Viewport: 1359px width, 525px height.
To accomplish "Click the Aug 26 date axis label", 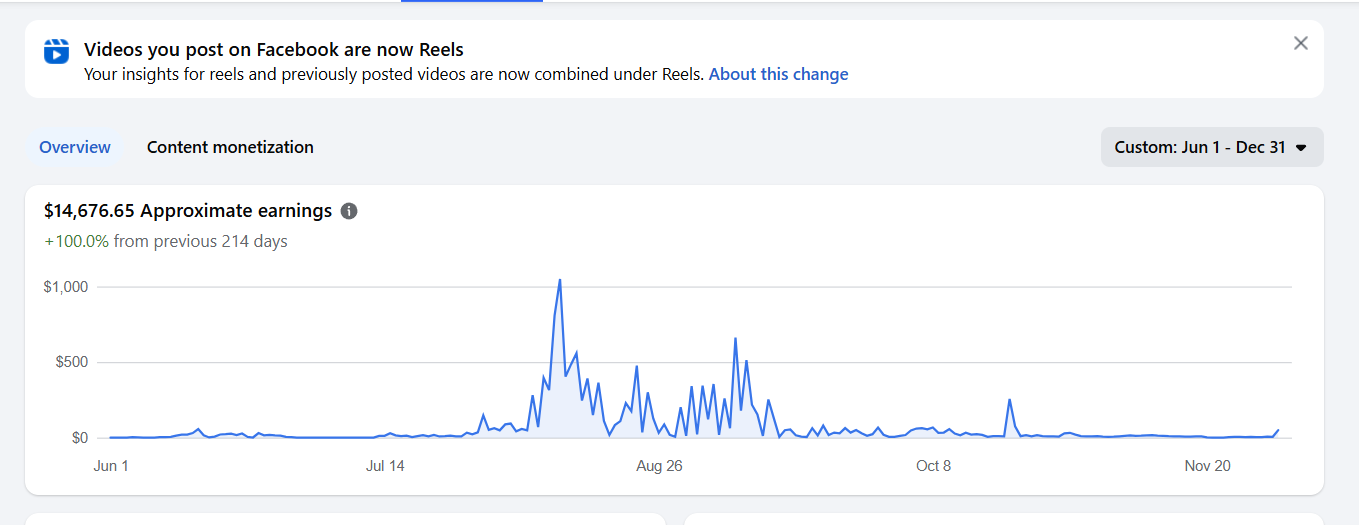I will [x=659, y=466].
